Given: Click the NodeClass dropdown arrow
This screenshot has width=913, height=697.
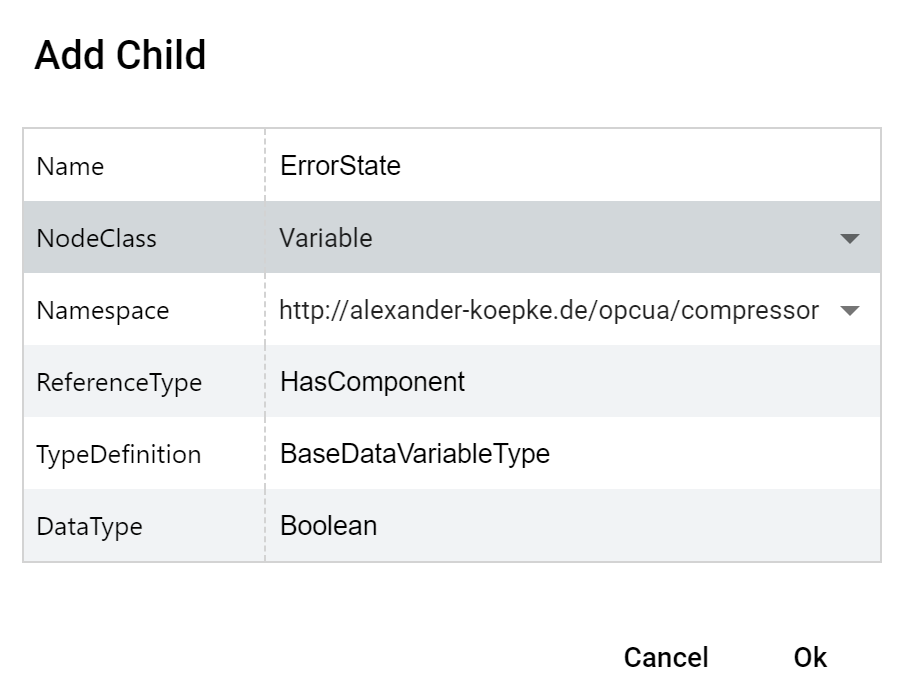Looking at the screenshot, I should point(850,238).
